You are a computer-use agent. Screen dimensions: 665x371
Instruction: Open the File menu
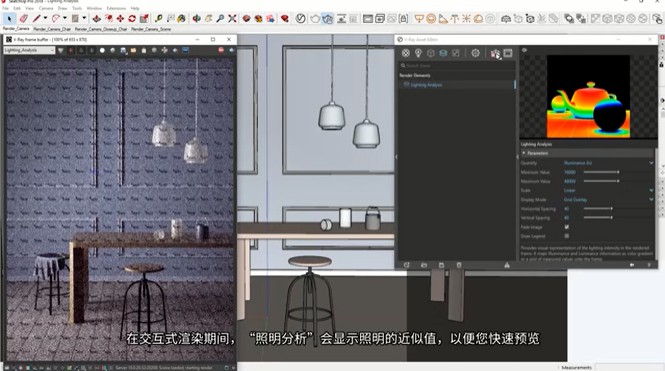[x=6, y=8]
